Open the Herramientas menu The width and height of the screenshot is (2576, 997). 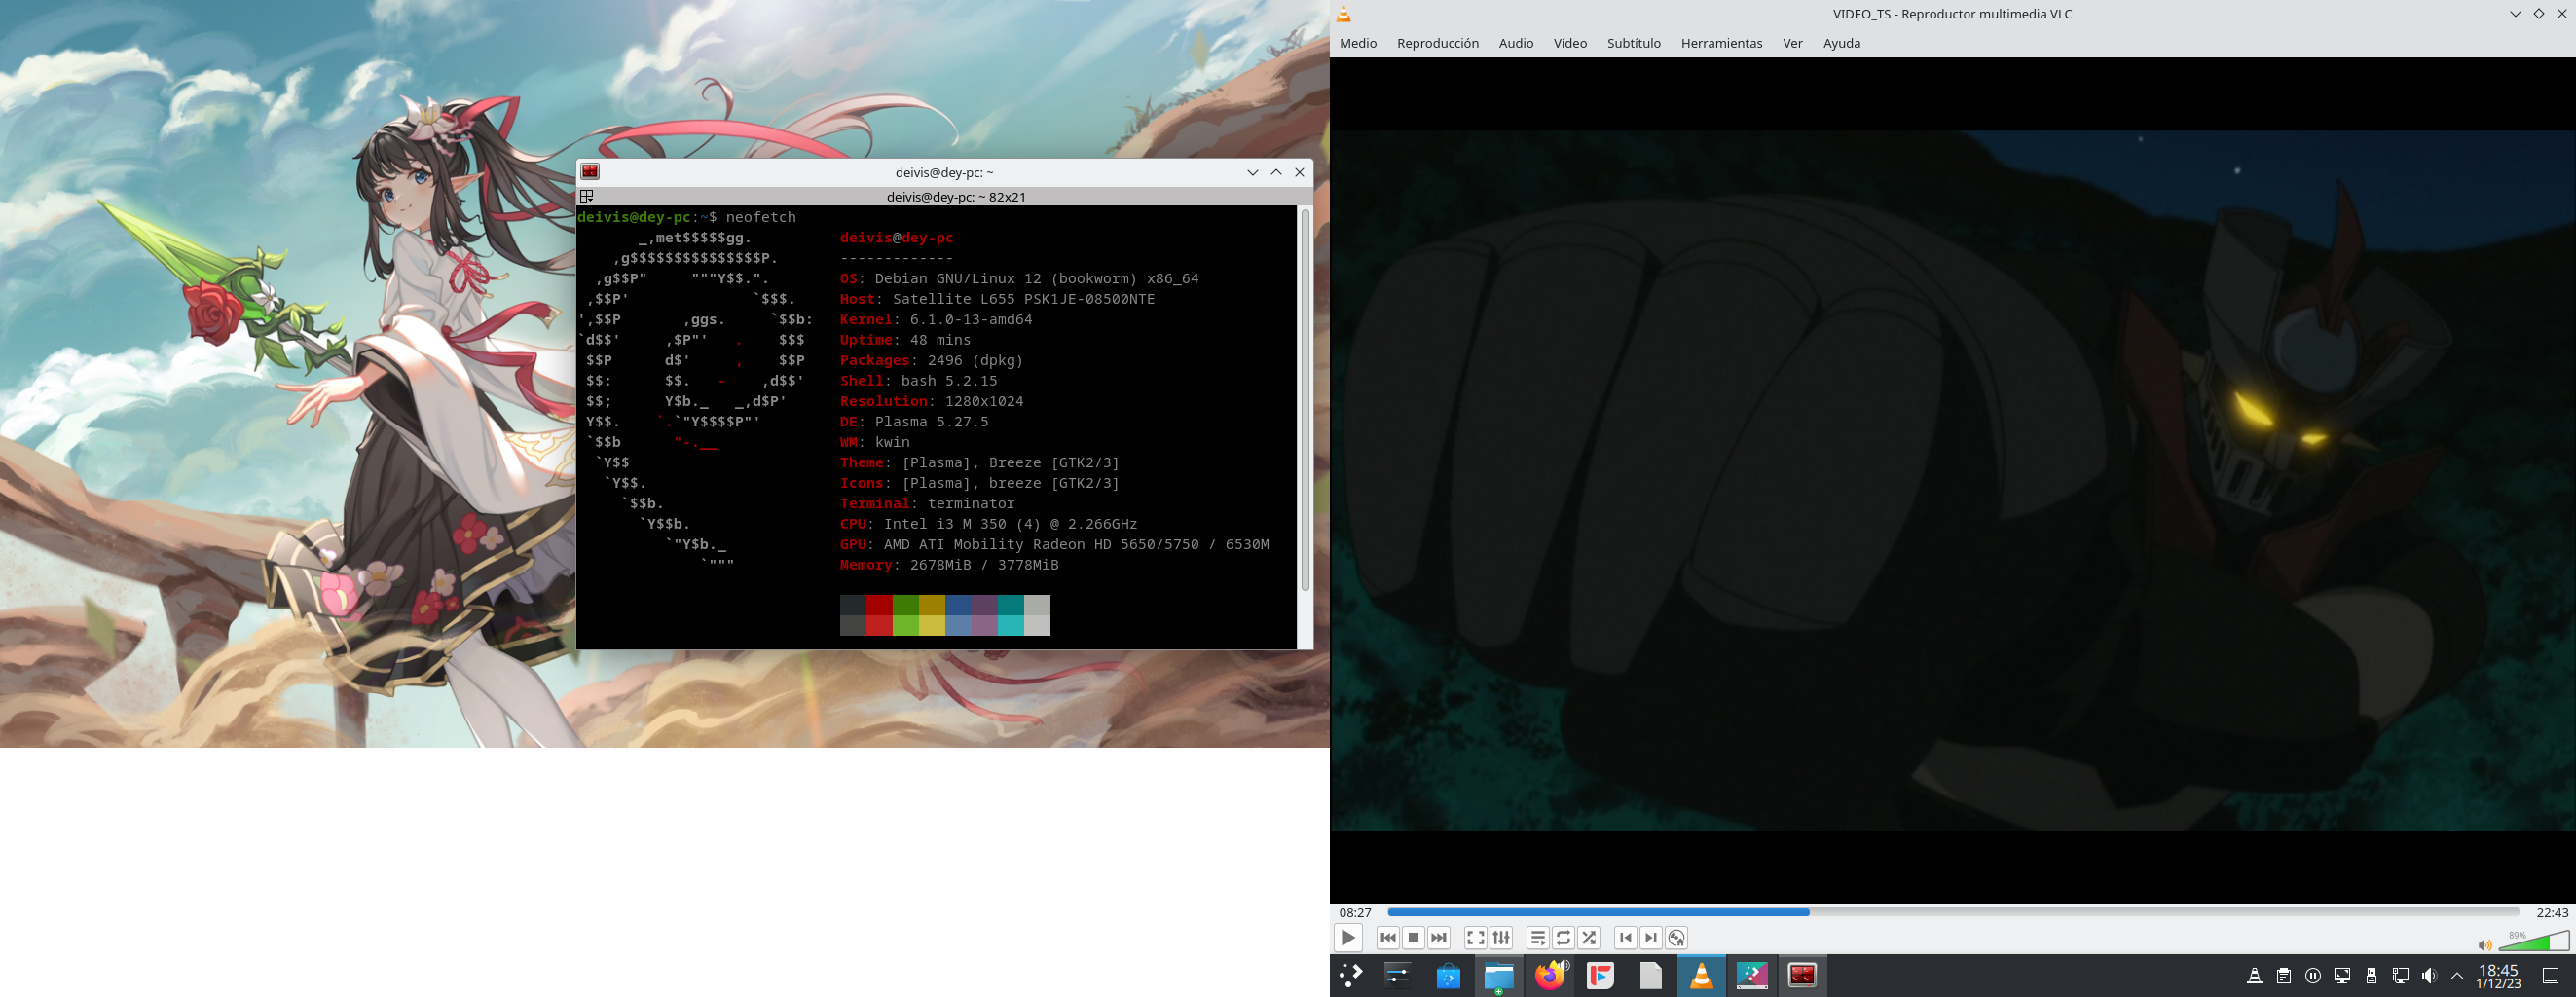point(1721,43)
